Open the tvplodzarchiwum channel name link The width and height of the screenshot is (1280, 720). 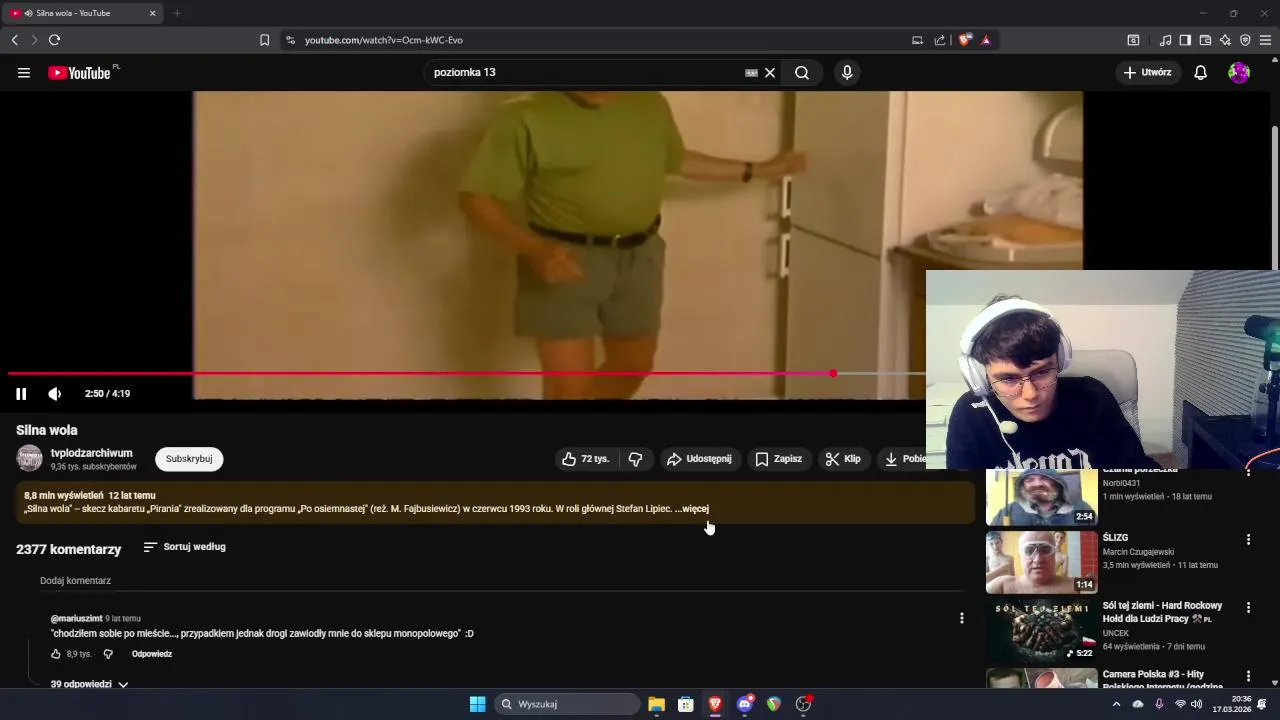click(x=92, y=453)
